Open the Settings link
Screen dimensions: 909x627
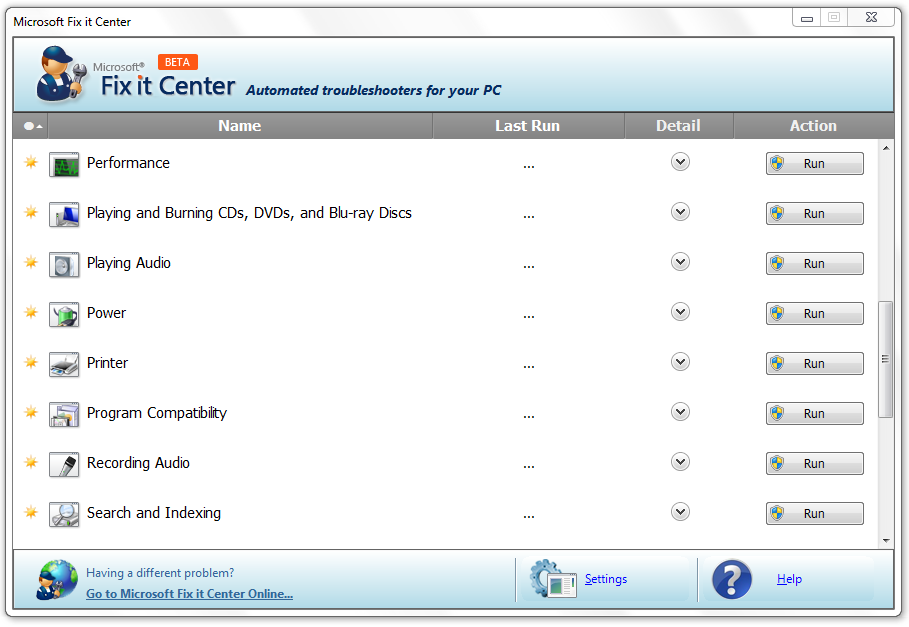tap(606, 579)
